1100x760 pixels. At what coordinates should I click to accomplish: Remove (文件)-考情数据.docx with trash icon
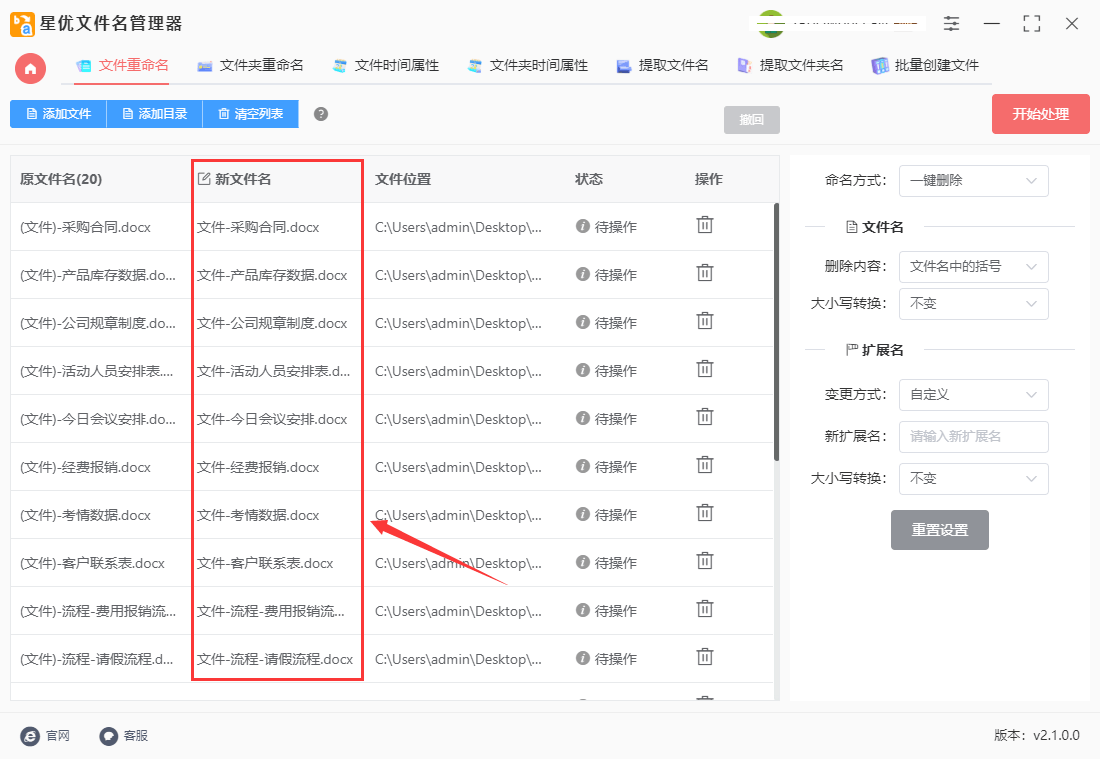pyautogui.click(x=705, y=514)
